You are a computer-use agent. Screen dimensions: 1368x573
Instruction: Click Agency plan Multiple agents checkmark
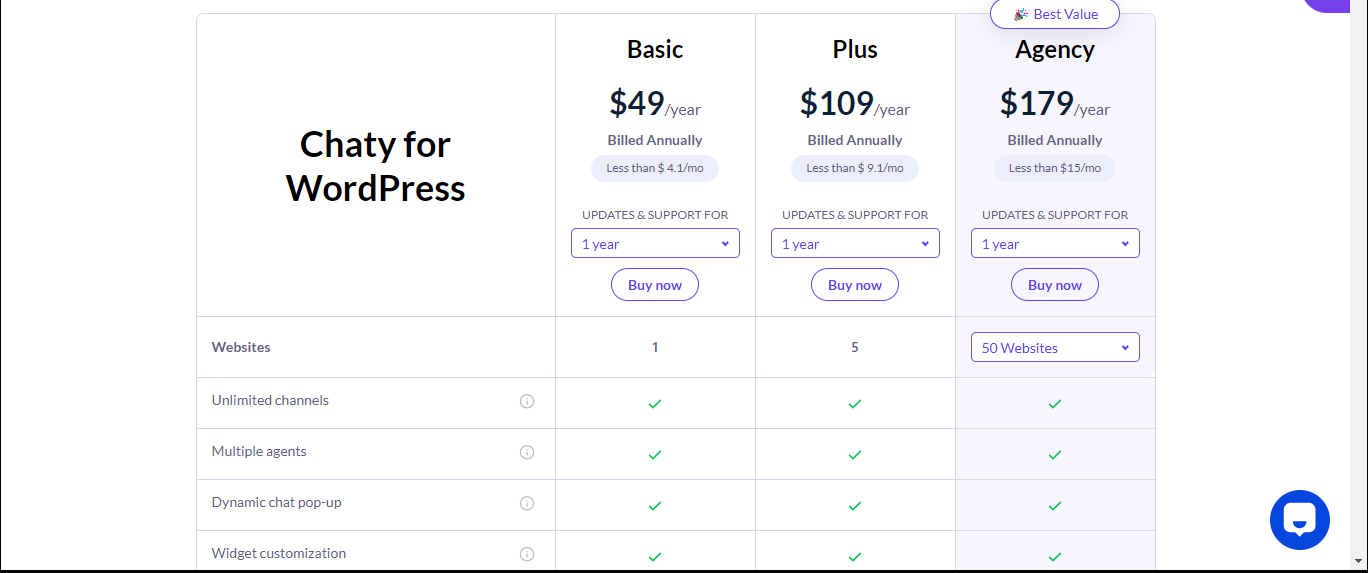[x=1055, y=454]
